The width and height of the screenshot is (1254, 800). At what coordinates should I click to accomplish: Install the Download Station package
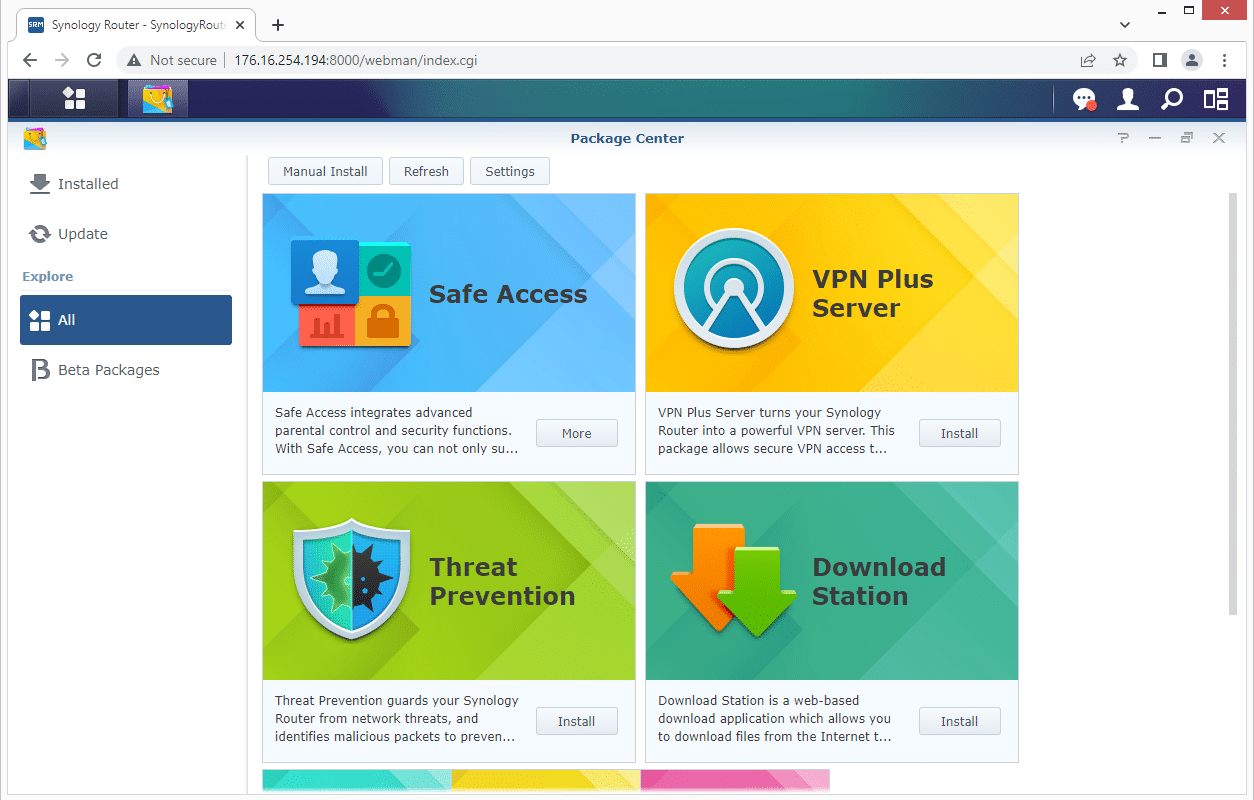click(960, 721)
